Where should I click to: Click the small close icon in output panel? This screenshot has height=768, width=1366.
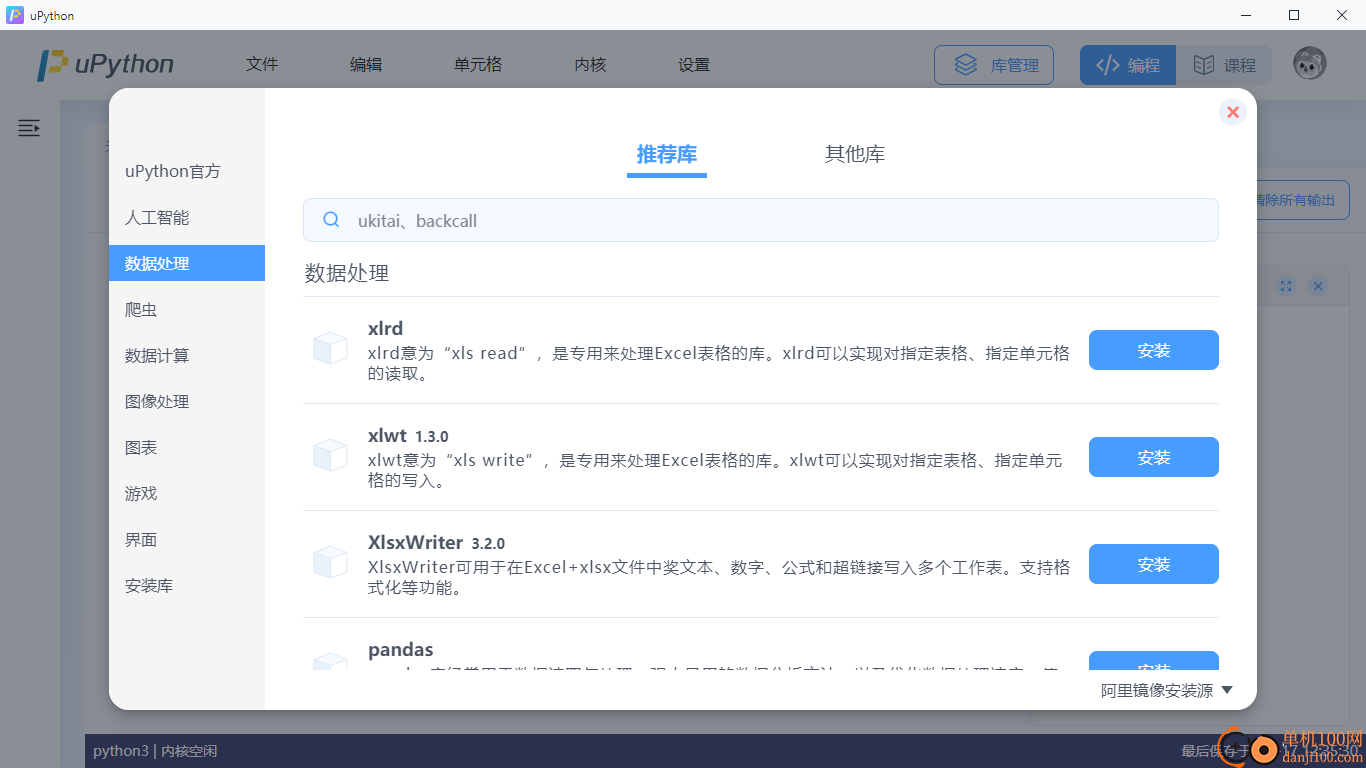click(x=1318, y=286)
